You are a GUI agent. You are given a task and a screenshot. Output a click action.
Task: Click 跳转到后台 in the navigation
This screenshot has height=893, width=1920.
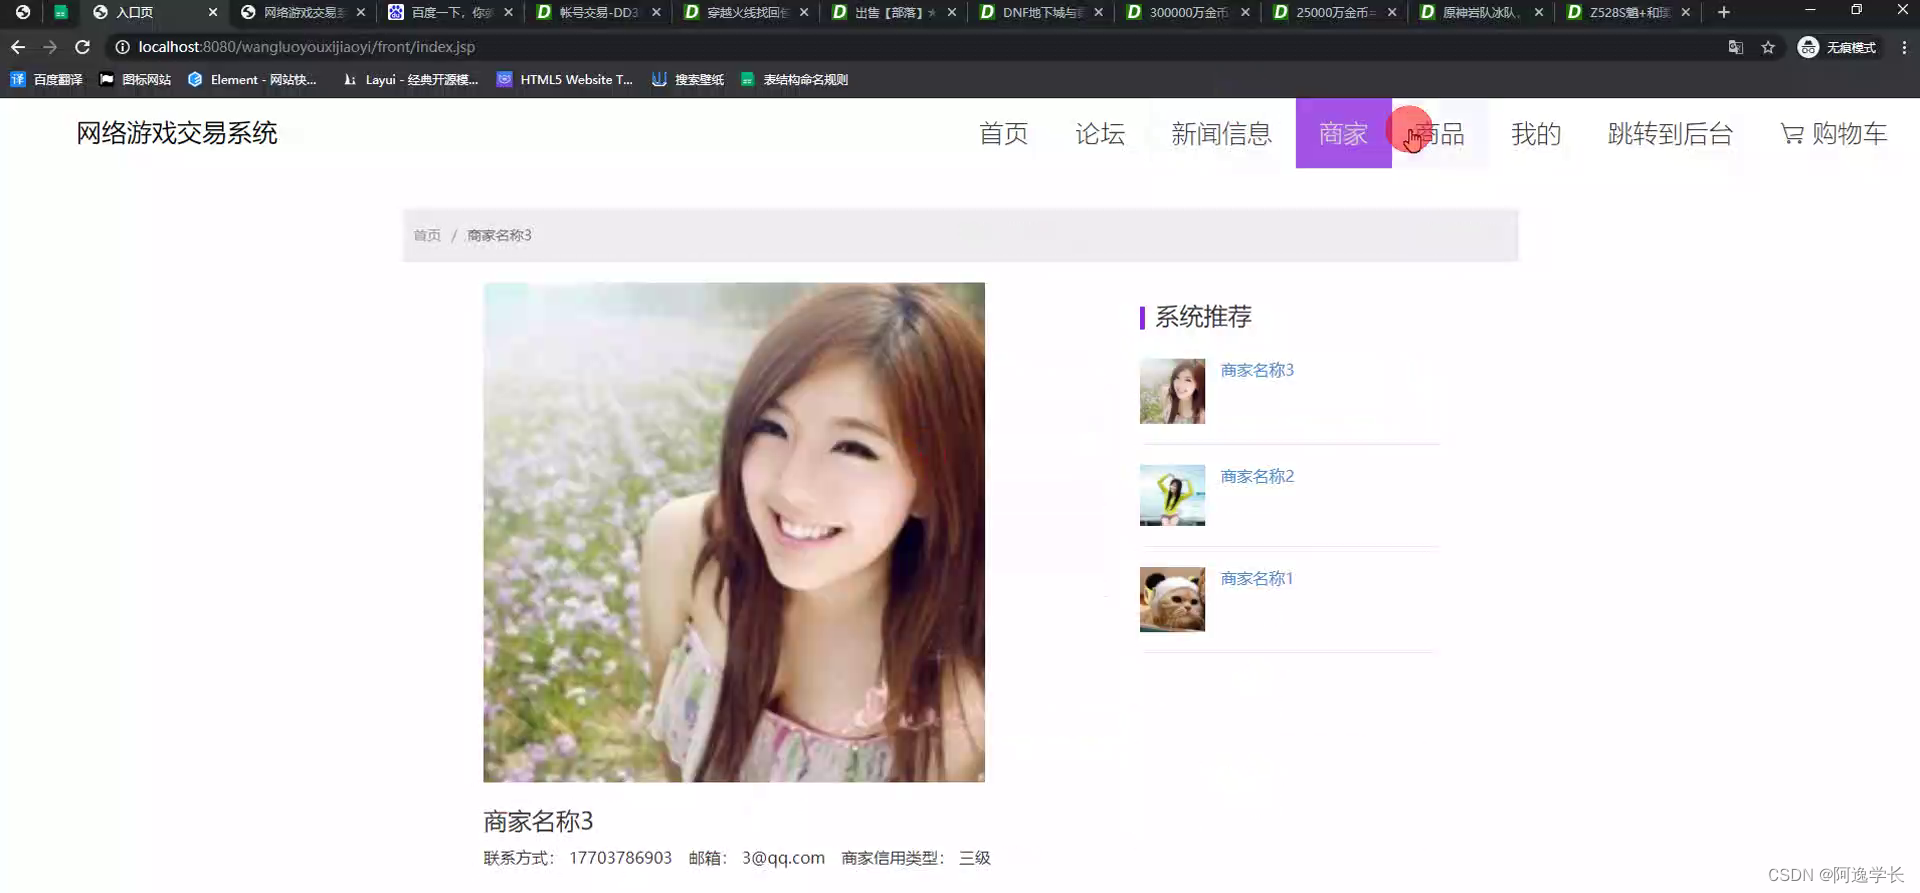click(1670, 133)
